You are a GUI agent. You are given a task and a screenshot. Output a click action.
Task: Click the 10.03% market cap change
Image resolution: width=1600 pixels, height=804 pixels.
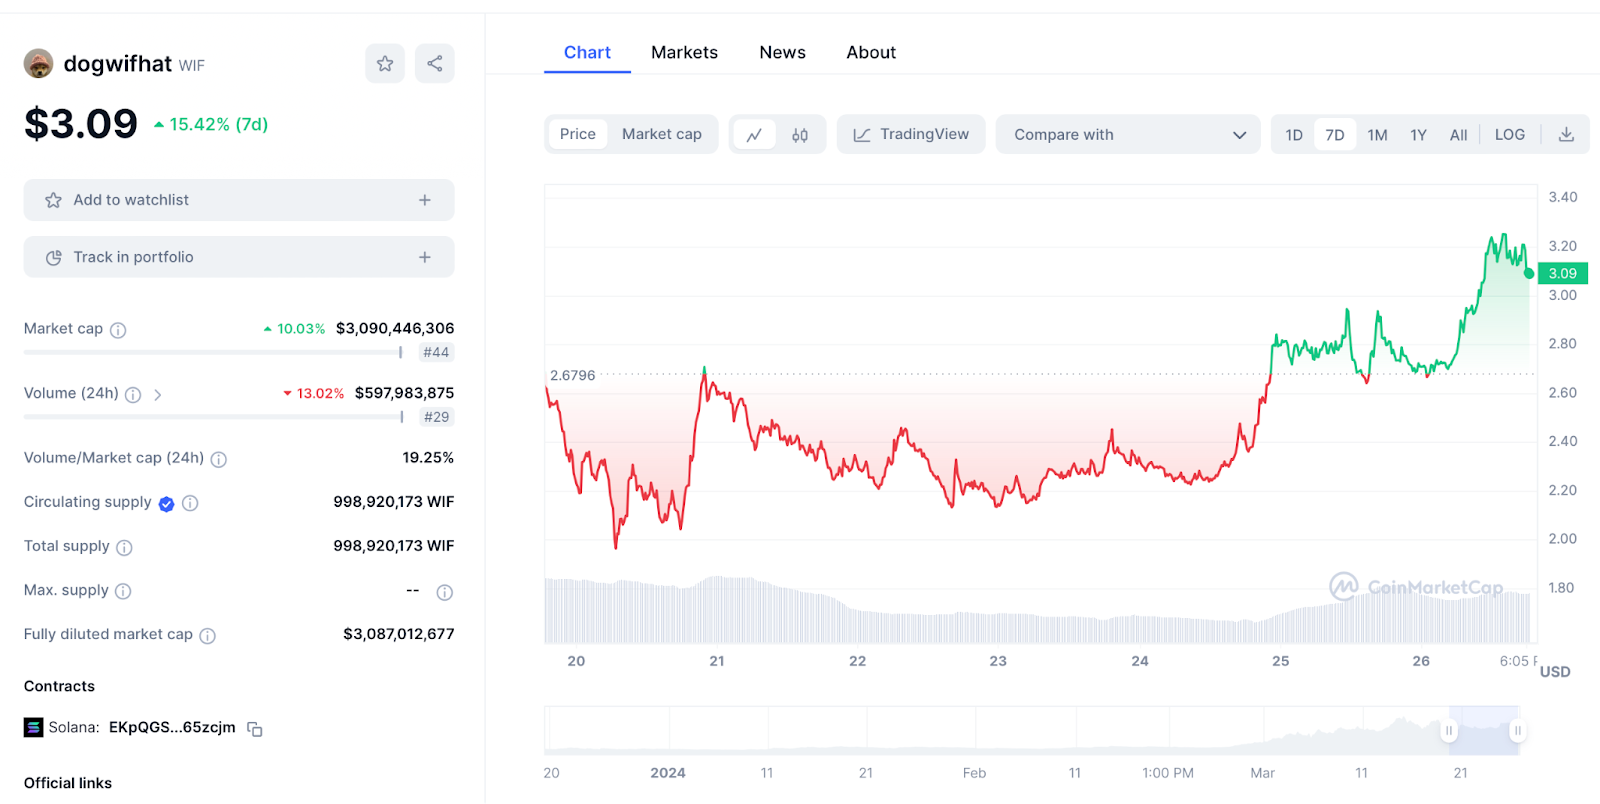click(x=294, y=329)
